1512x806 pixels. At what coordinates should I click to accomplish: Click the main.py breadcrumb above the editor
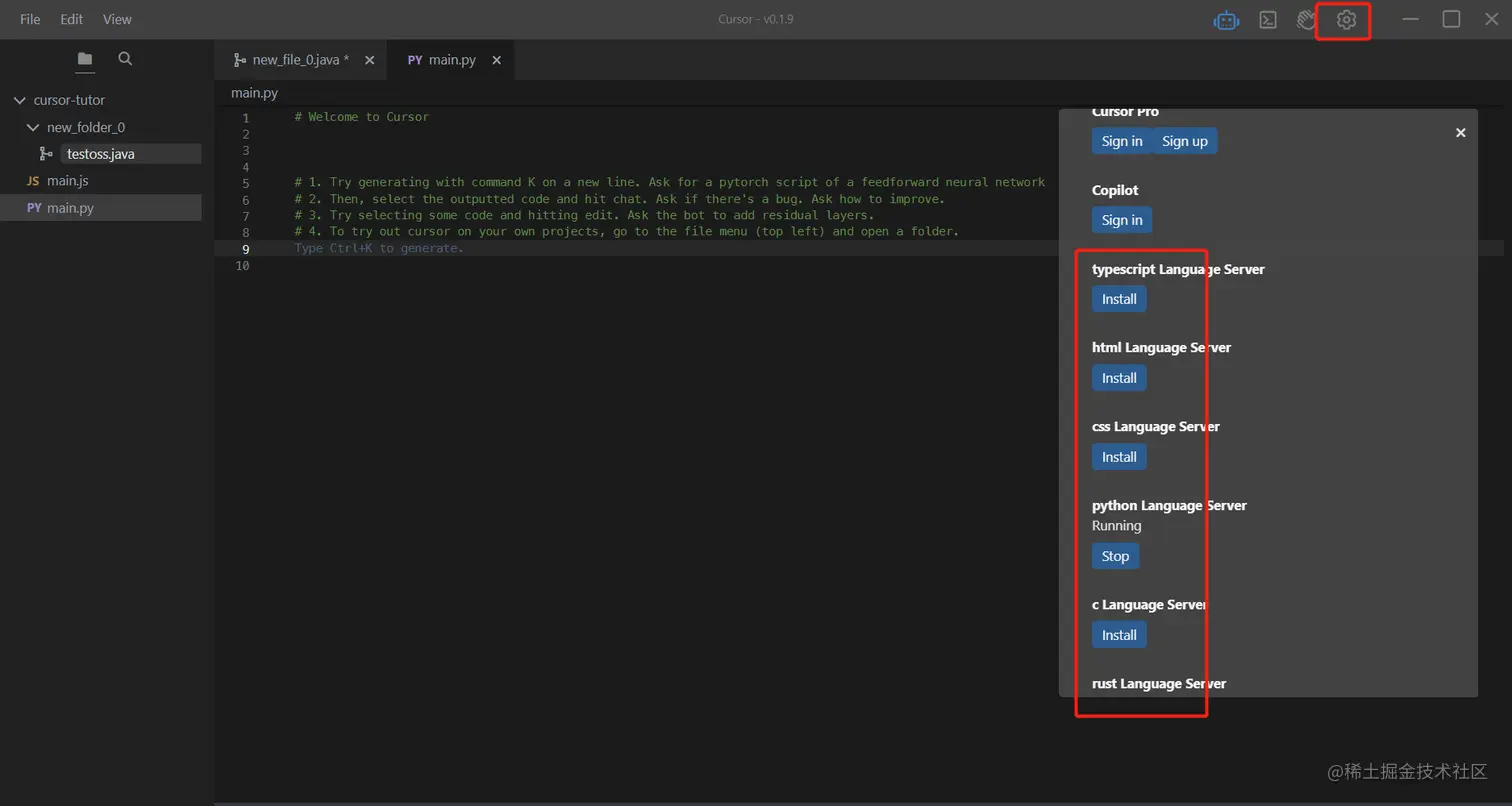click(254, 93)
